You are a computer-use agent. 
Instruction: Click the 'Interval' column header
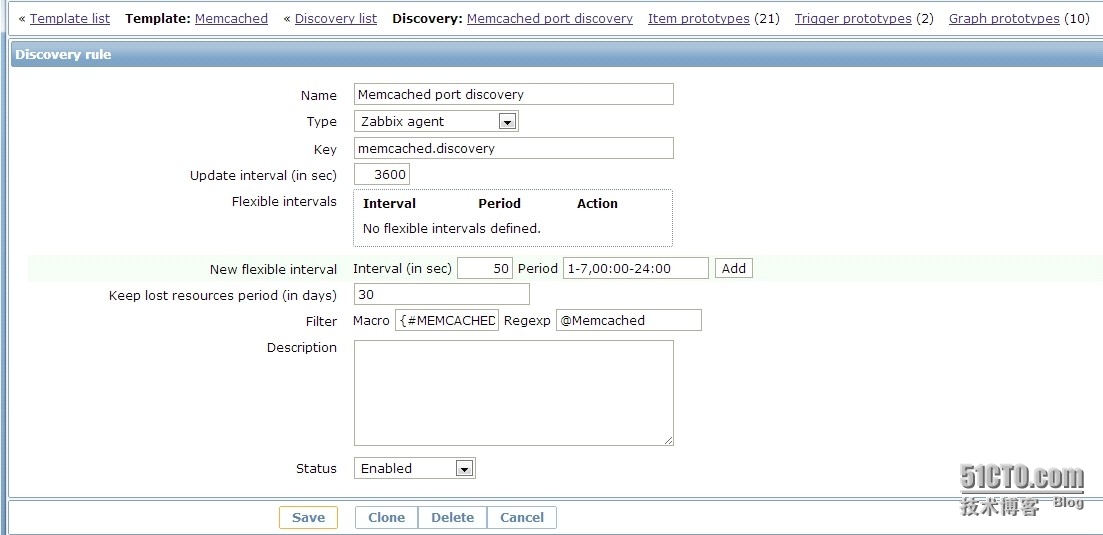point(389,203)
